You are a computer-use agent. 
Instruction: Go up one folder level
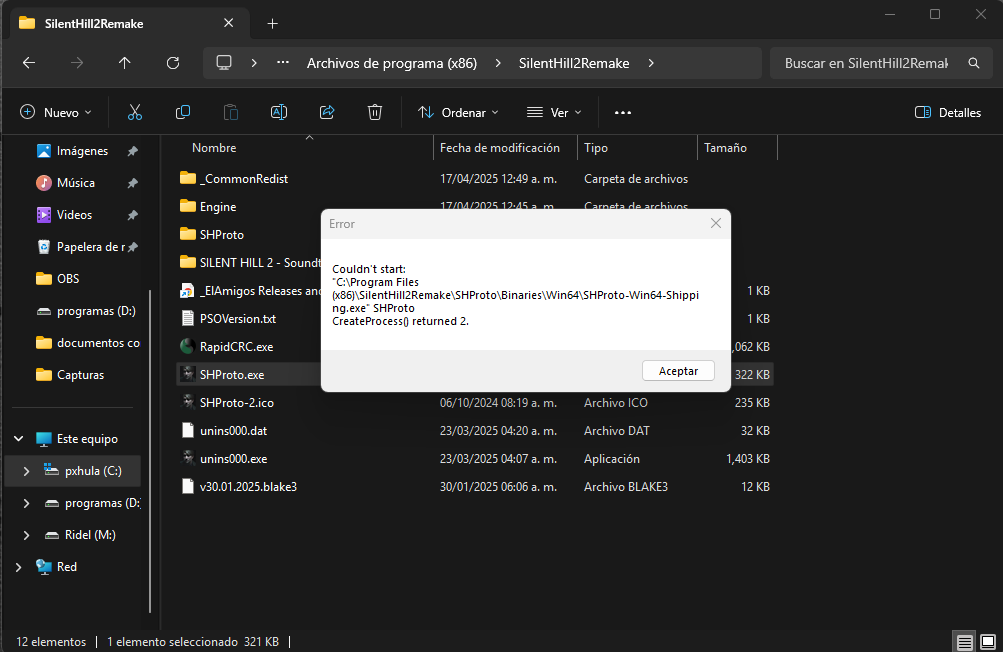125,63
